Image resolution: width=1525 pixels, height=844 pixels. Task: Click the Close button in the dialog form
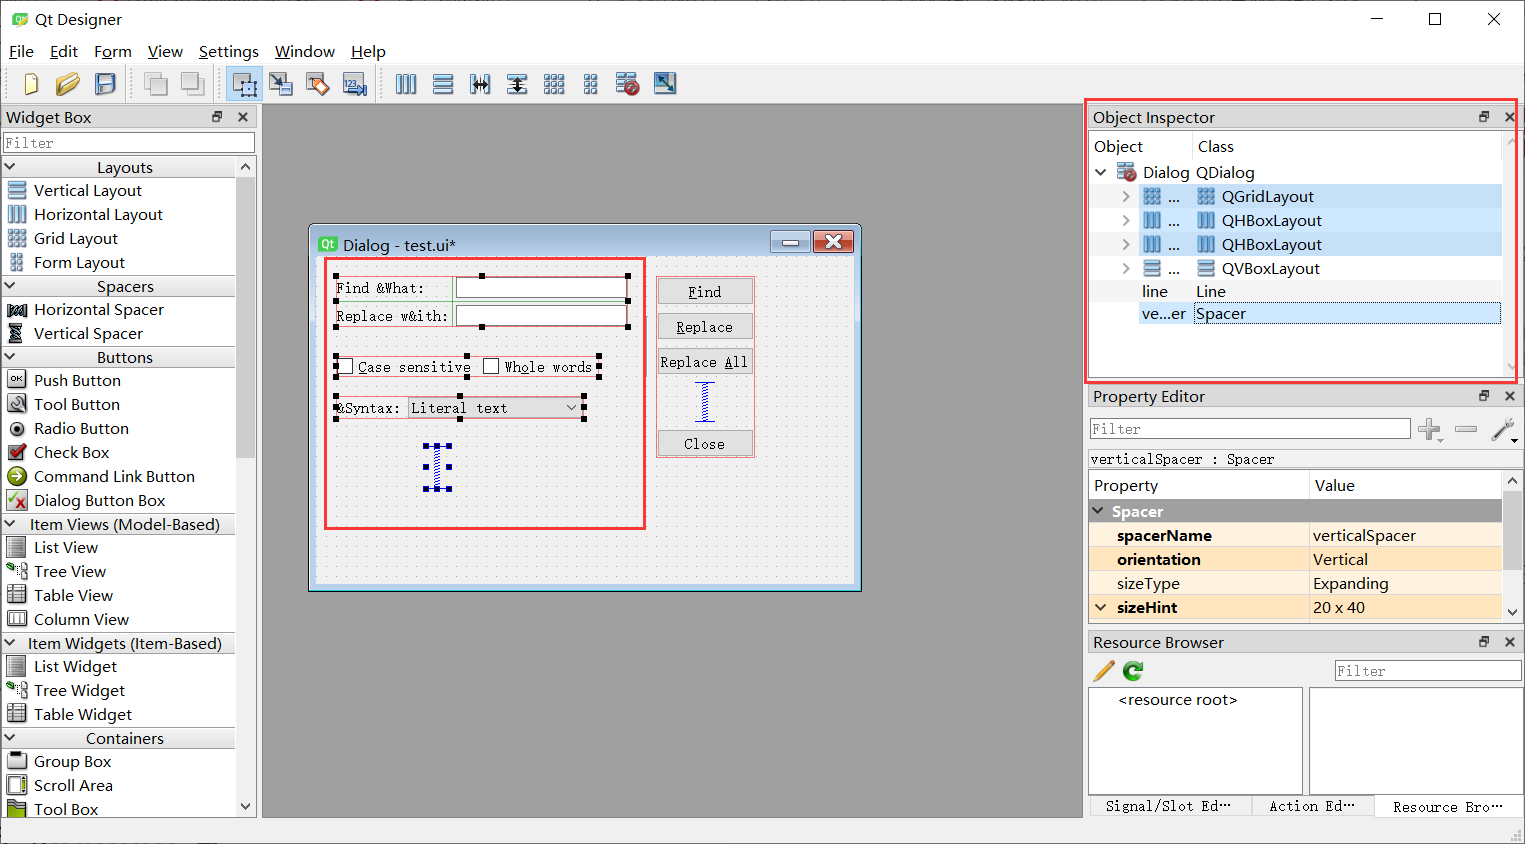pos(705,444)
